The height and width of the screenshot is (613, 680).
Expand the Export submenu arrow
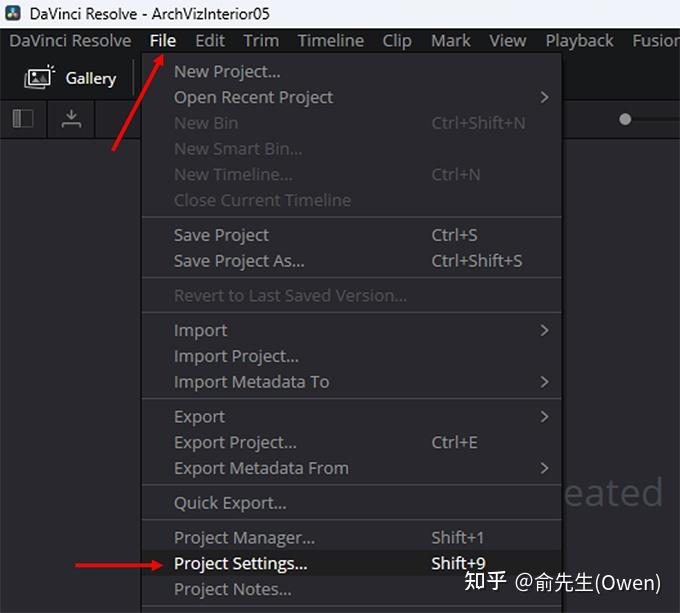(x=544, y=416)
